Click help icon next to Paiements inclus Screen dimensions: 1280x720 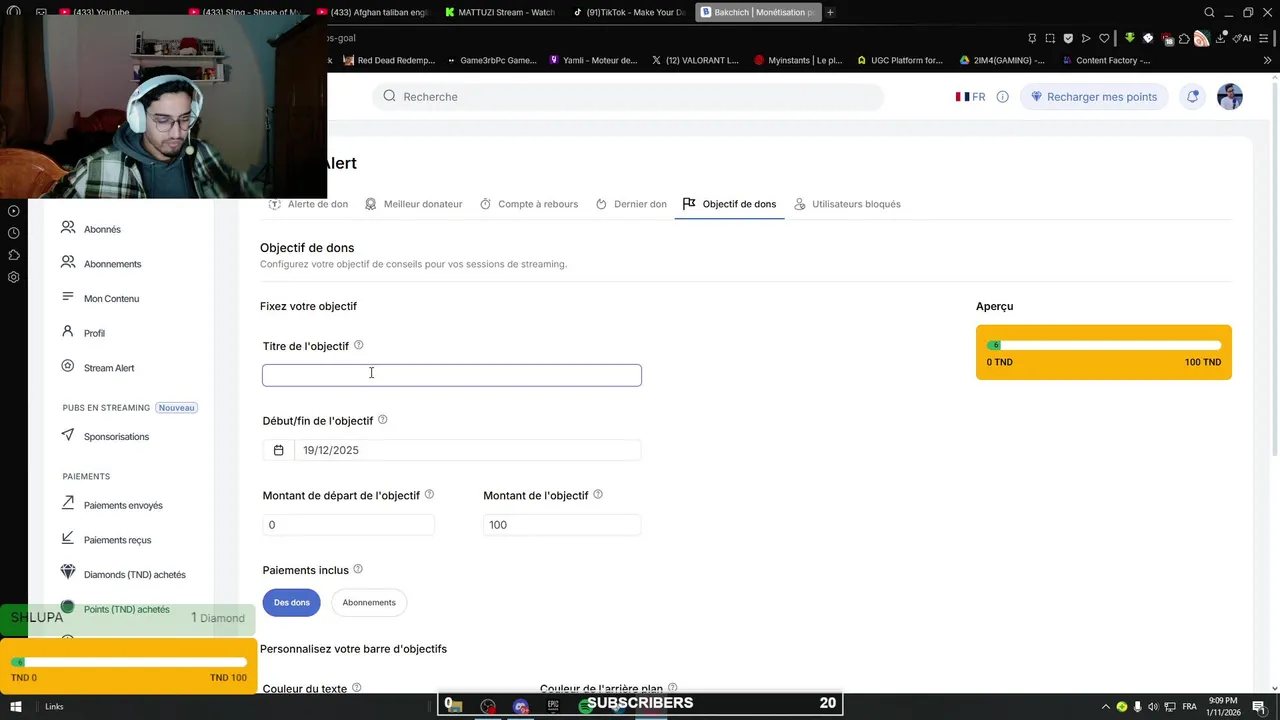point(358,569)
